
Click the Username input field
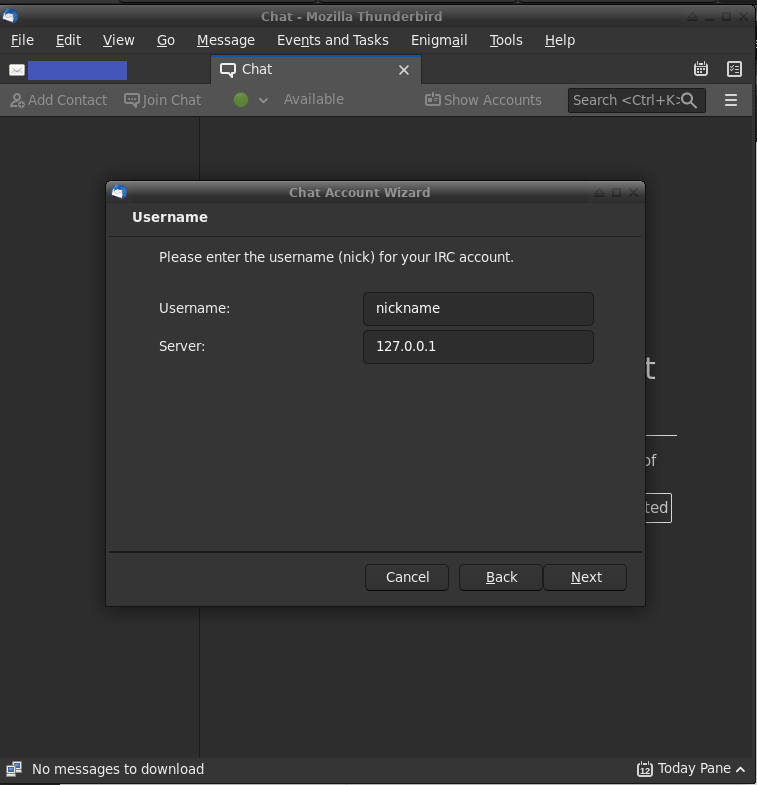point(478,308)
